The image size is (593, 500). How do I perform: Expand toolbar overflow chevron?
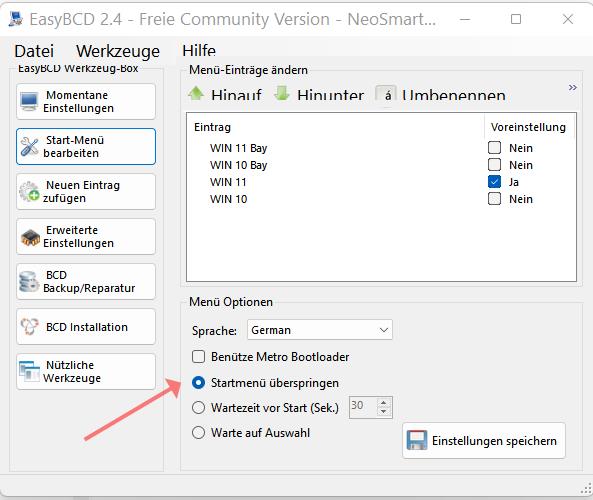(573, 88)
